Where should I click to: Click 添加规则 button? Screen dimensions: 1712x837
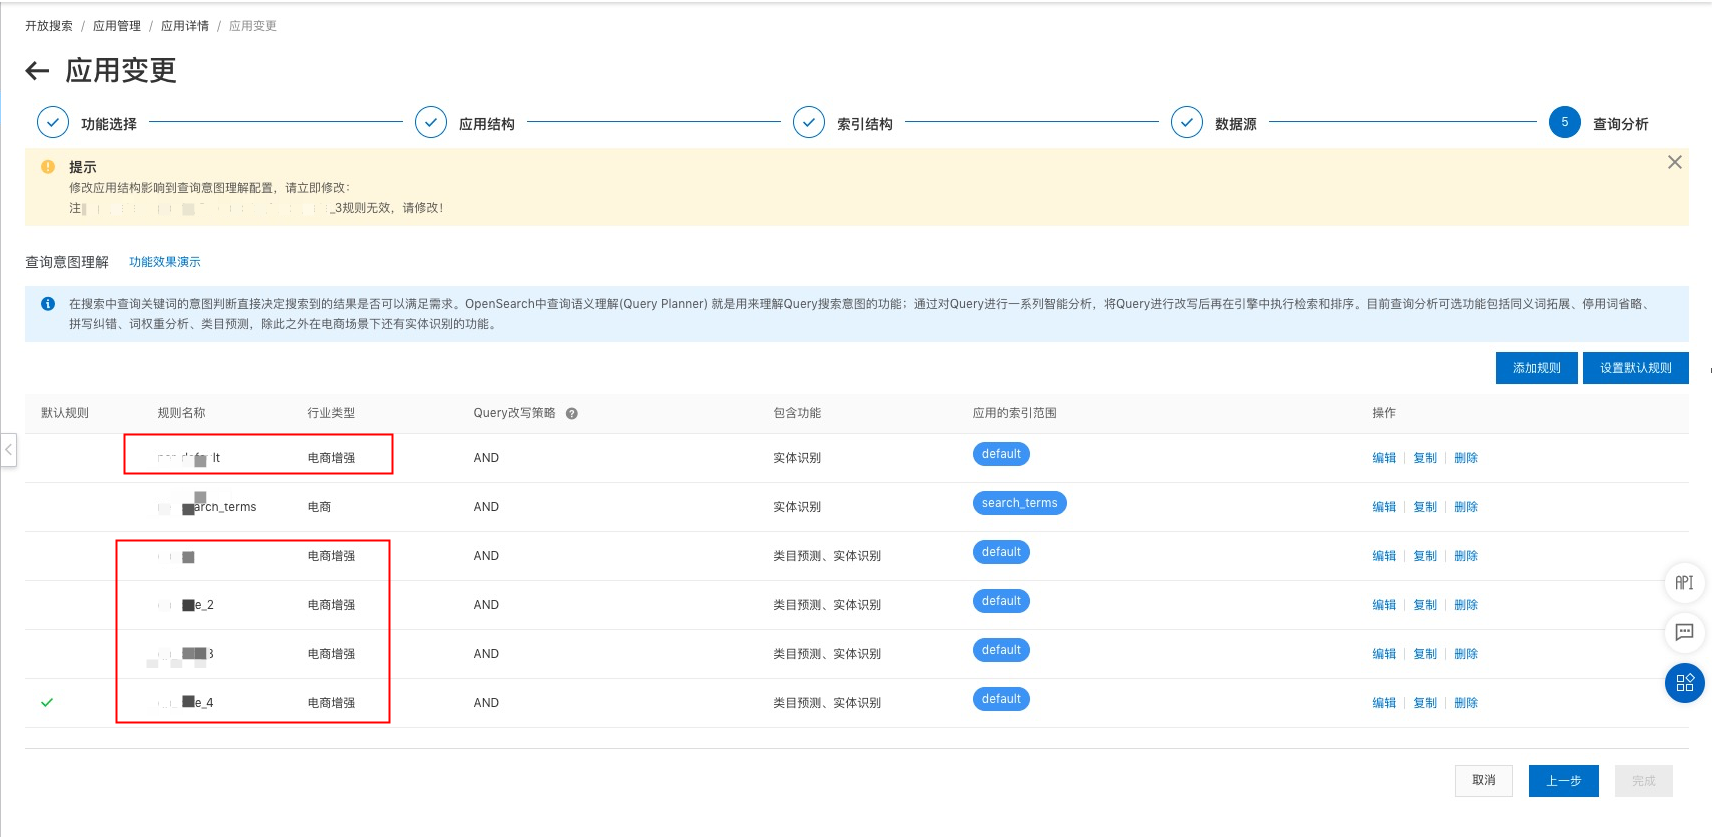coord(1537,368)
